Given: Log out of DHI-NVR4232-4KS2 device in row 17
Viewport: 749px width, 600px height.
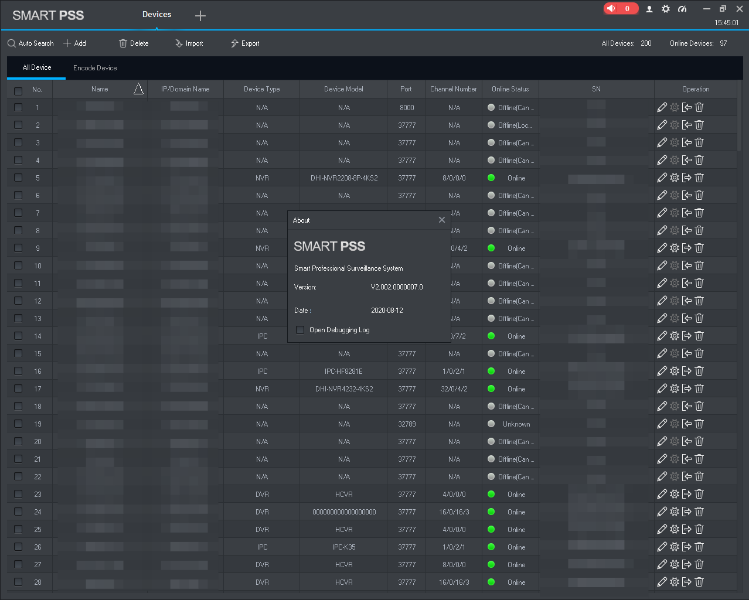Looking at the screenshot, I should (x=686, y=389).
